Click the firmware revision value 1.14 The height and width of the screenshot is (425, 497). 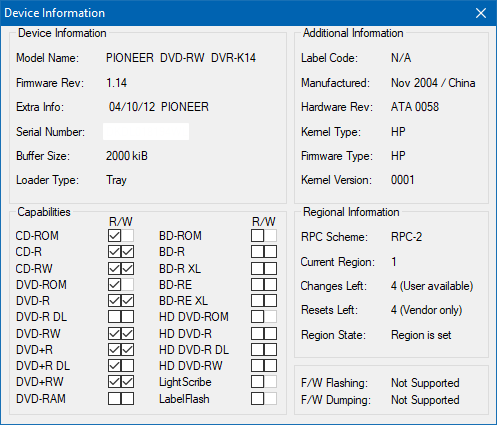116,83
